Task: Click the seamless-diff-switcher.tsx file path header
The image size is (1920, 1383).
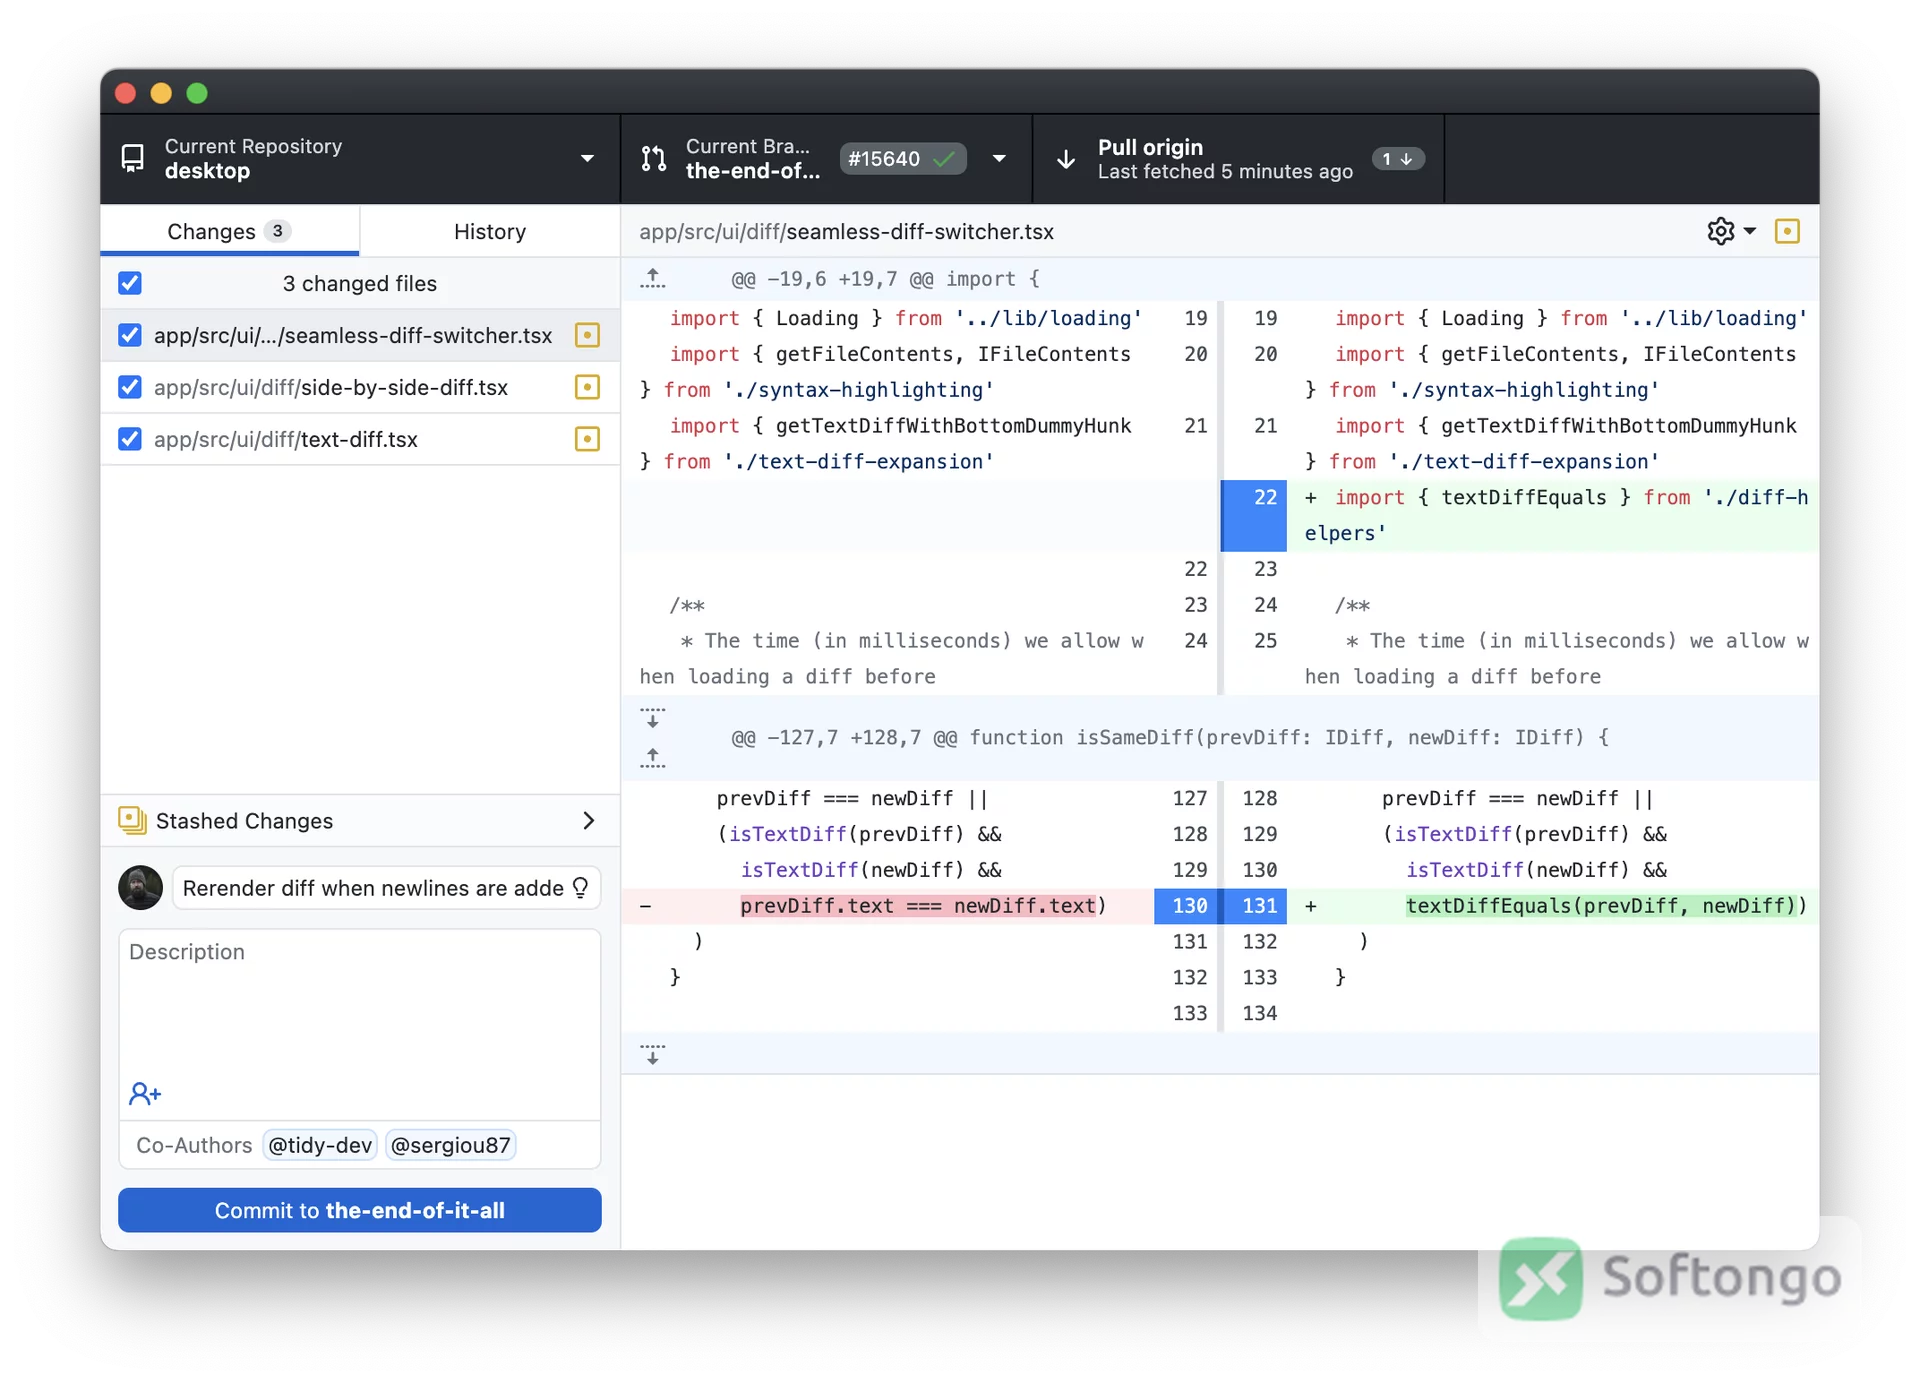Action: [x=847, y=231]
